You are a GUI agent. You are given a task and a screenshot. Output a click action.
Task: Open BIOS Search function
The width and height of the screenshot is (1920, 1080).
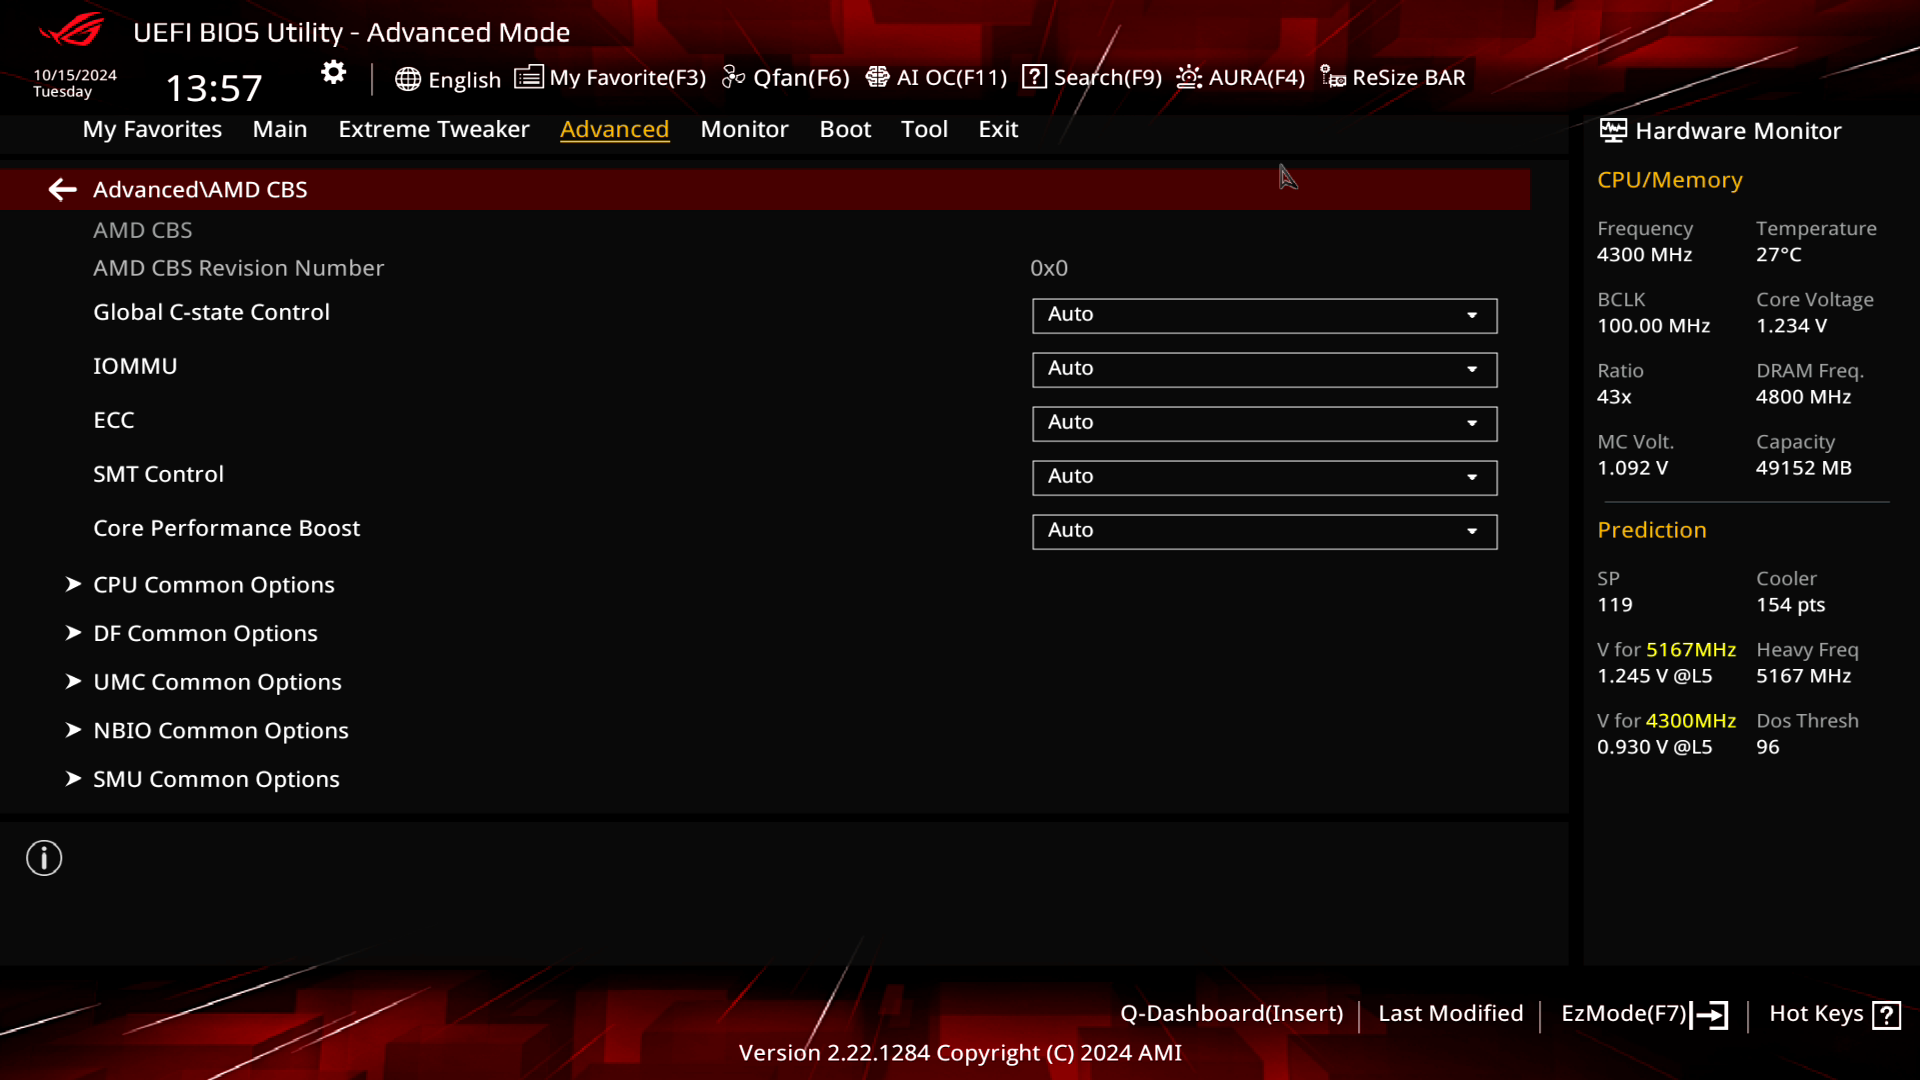pyautogui.click(x=1092, y=76)
